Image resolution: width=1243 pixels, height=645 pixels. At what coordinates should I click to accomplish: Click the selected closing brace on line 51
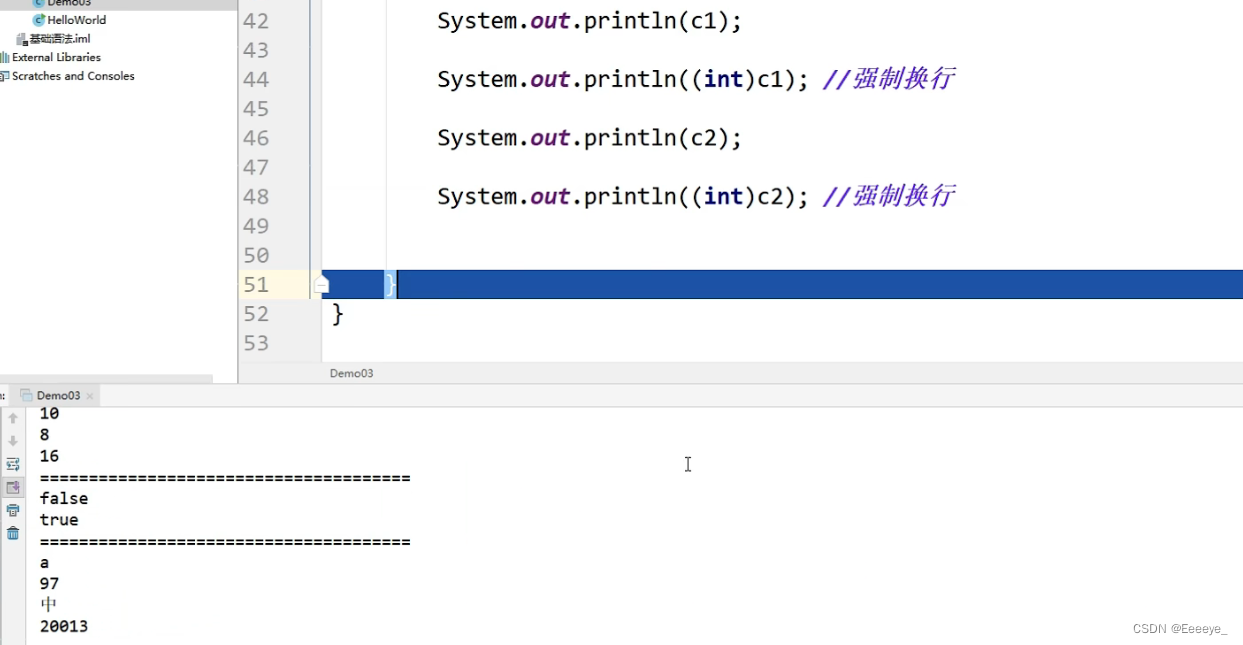390,285
